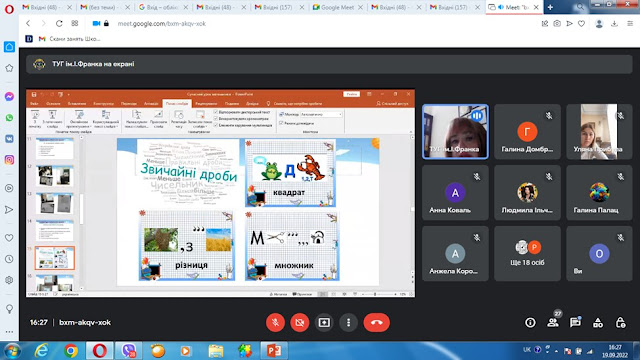Switch to '(без теми)' Gmail tab
The height and width of the screenshot is (360, 640).
[x=104, y=7]
